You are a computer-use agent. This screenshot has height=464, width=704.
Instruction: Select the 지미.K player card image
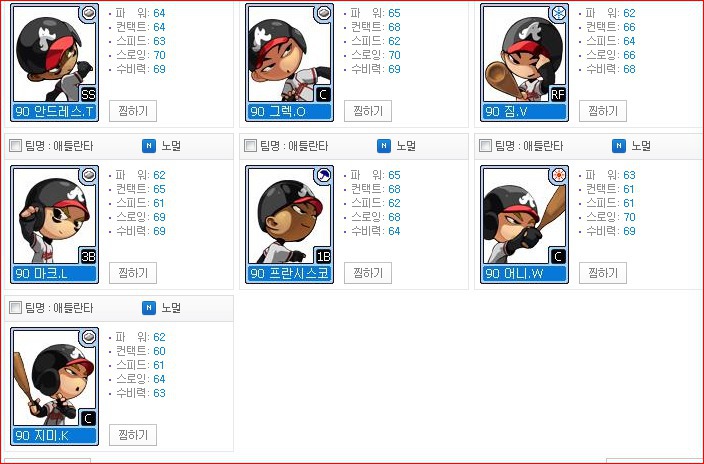pos(54,386)
